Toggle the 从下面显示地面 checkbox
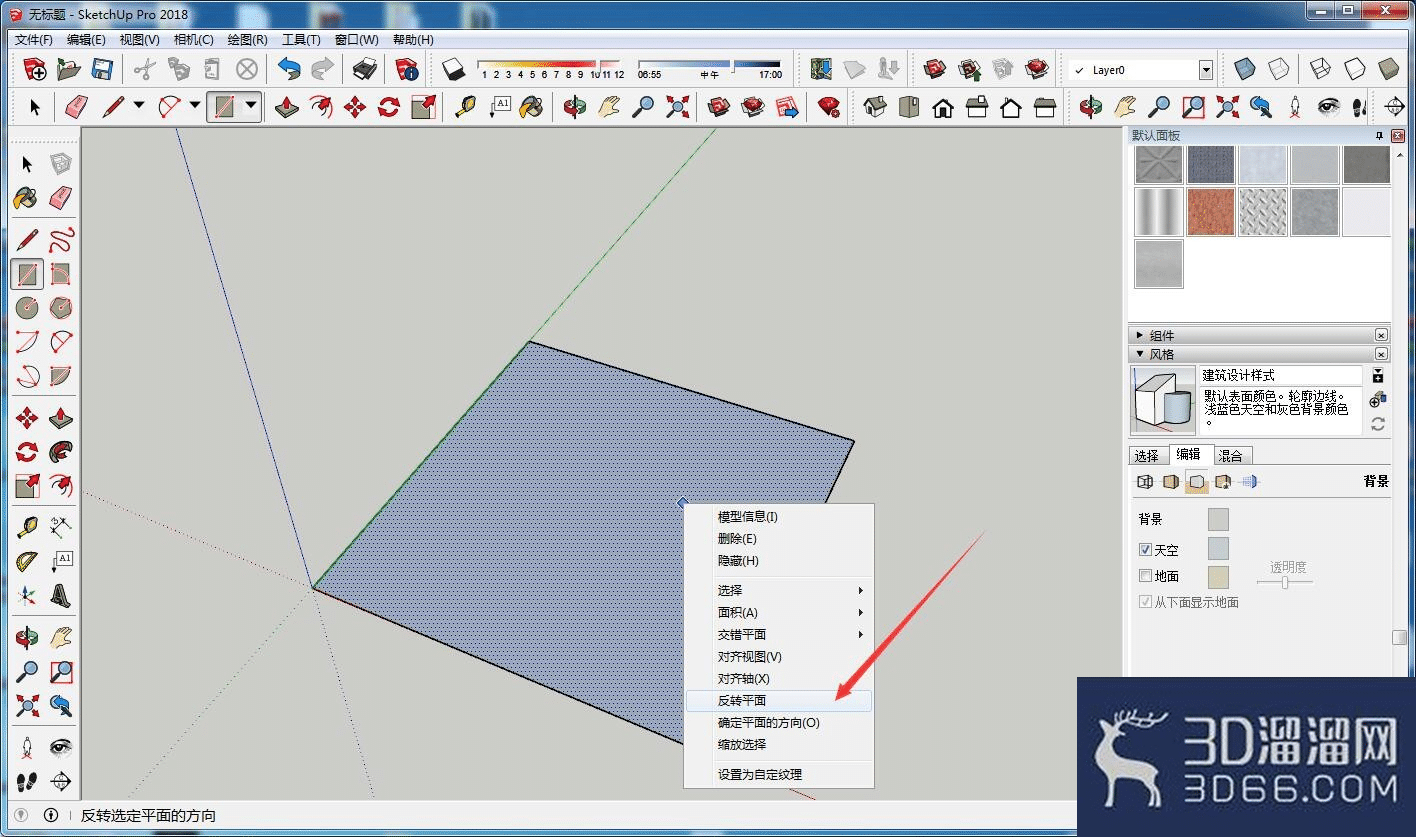The image size is (1416, 837). coord(1146,602)
